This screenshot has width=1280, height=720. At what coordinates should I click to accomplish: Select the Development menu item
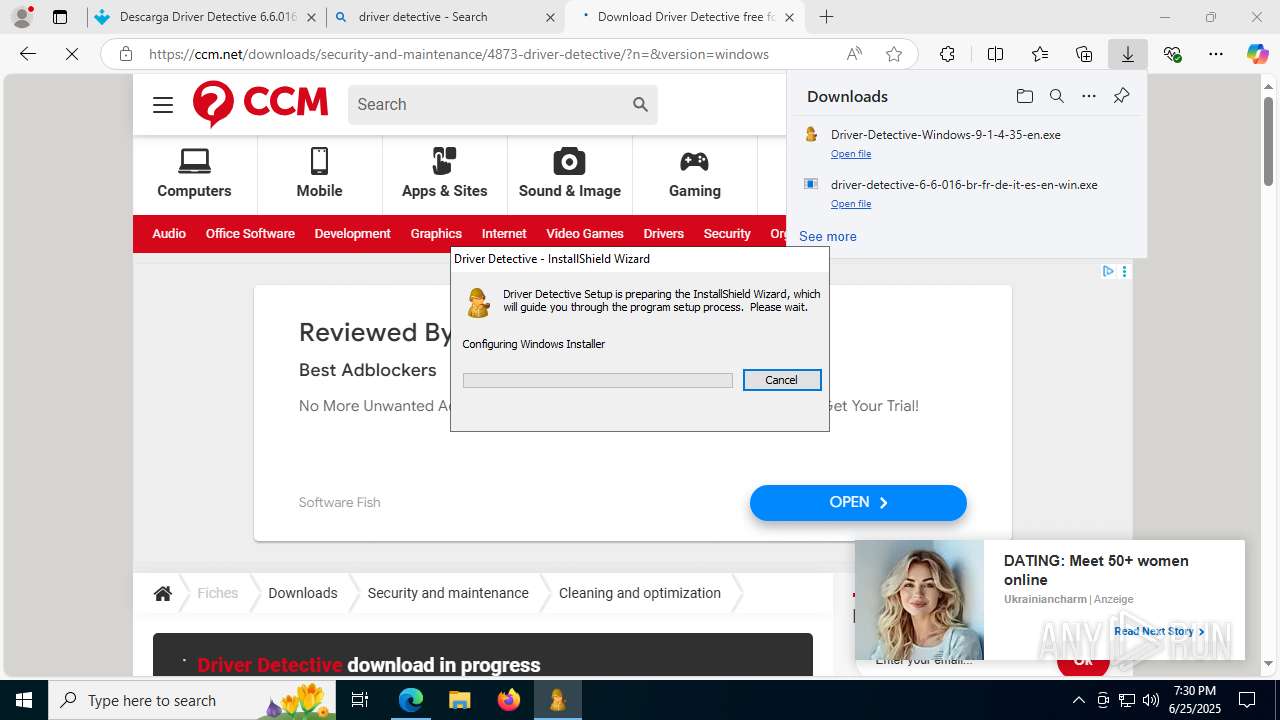point(352,233)
